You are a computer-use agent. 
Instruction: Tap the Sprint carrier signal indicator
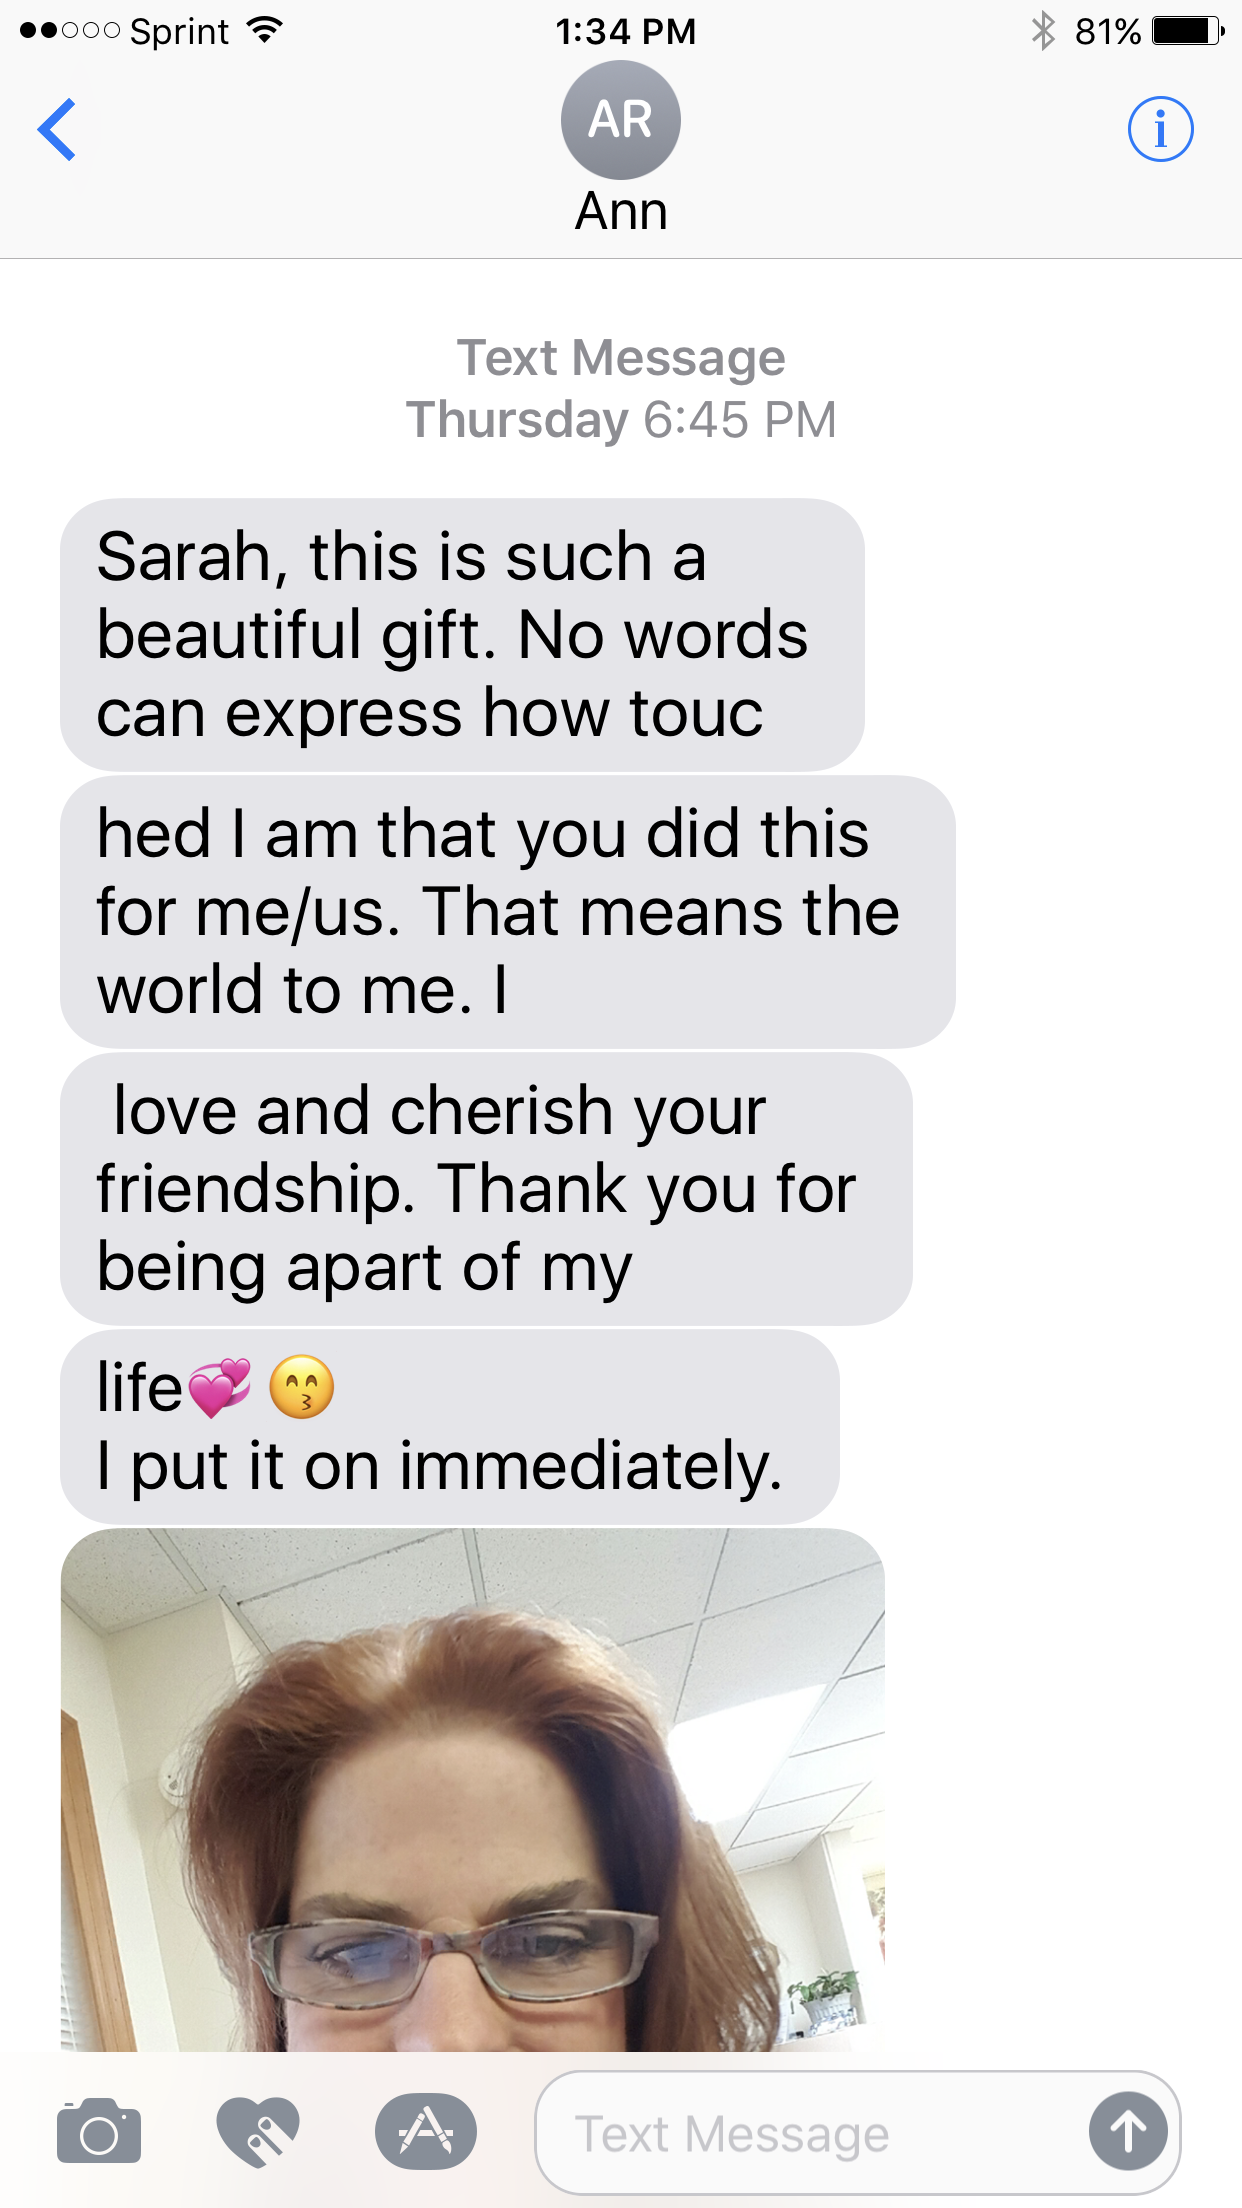tap(124, 31)
